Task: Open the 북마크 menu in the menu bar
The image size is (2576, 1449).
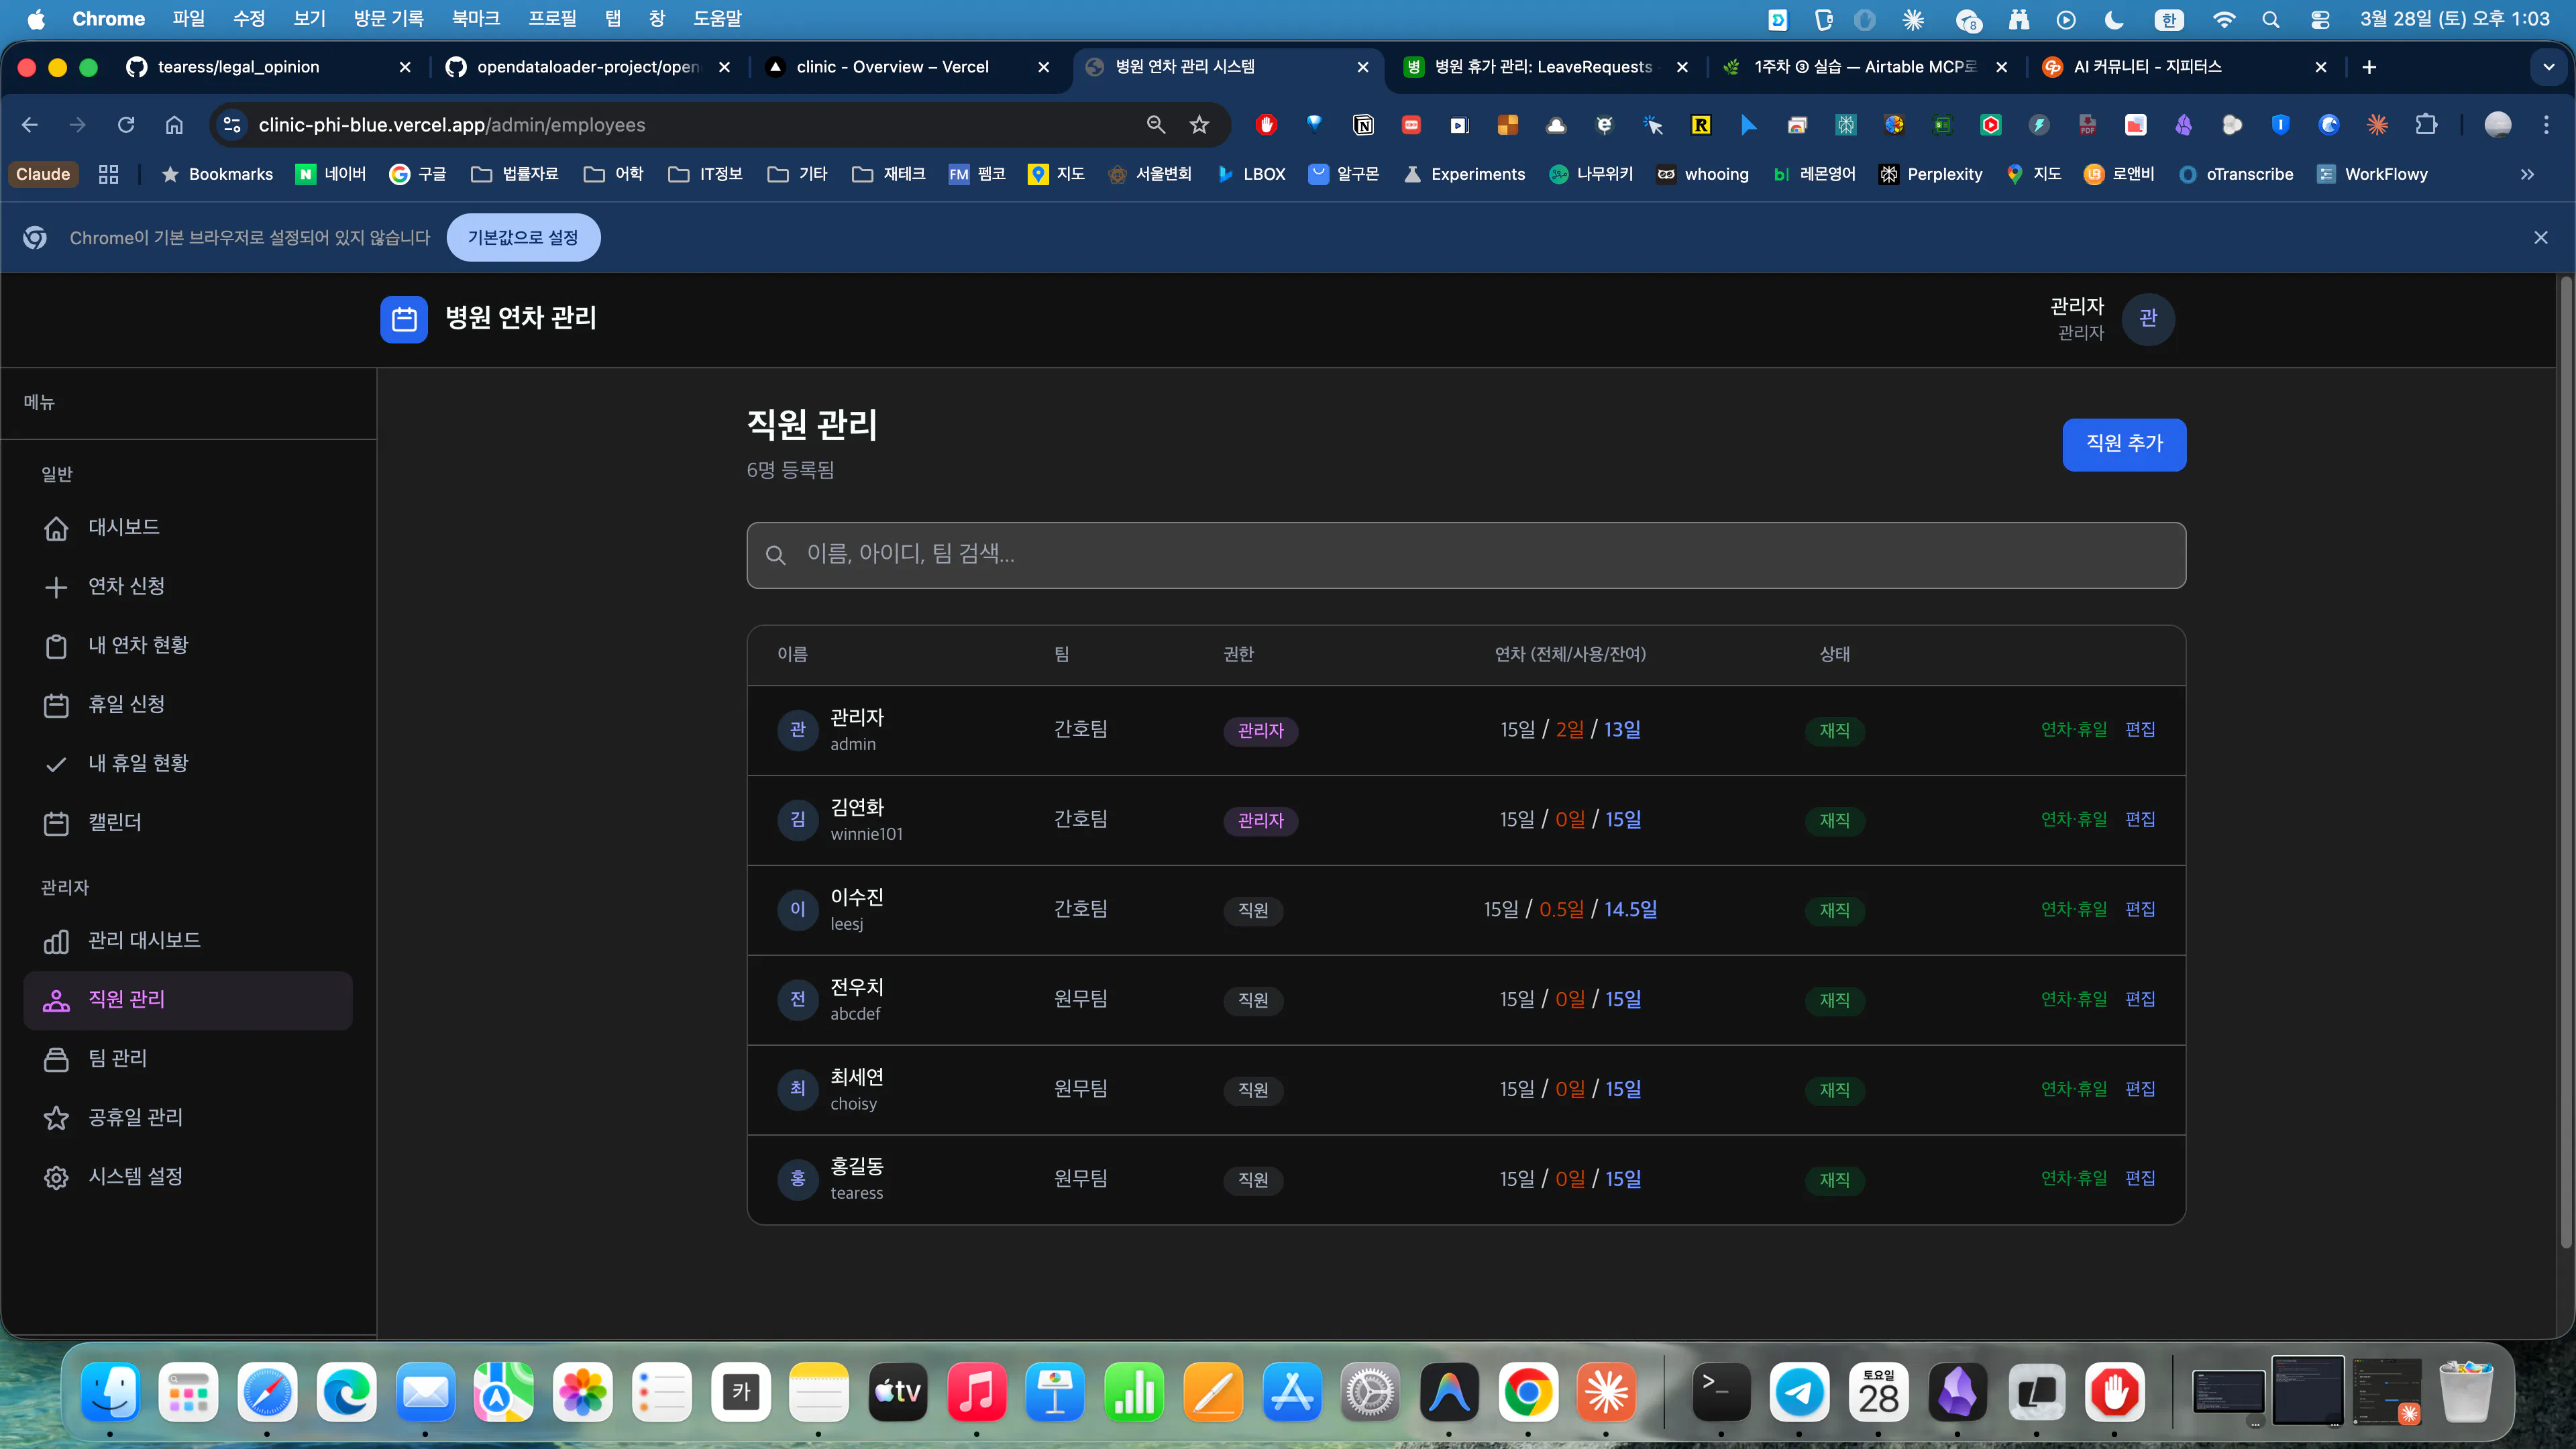Action: coord(475,18)
